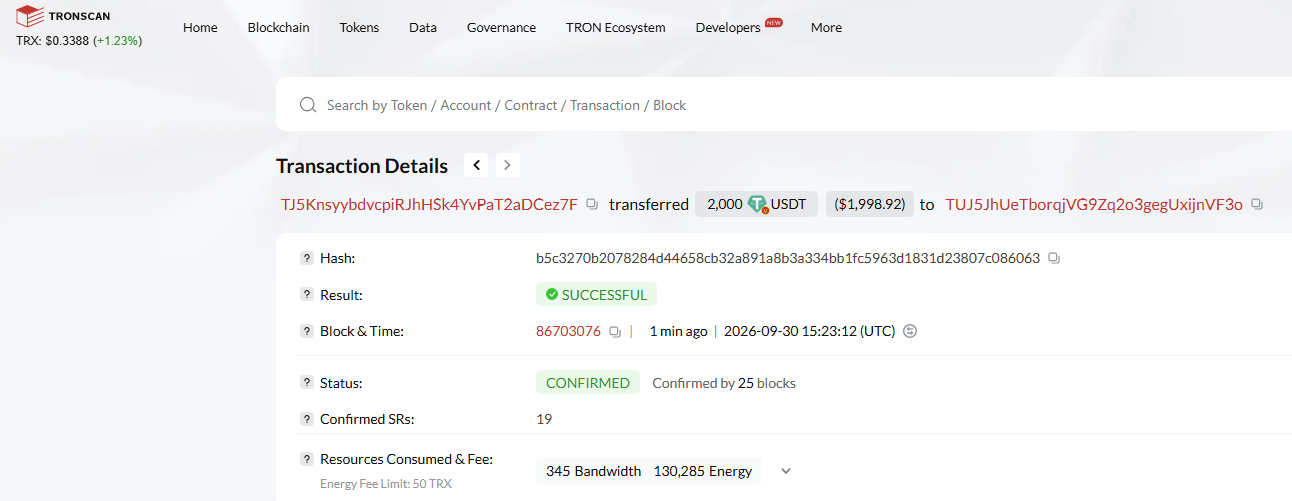1292x501 pixels.
Task: Click the 2,000 amount value
Action: [x=725, y=204]
